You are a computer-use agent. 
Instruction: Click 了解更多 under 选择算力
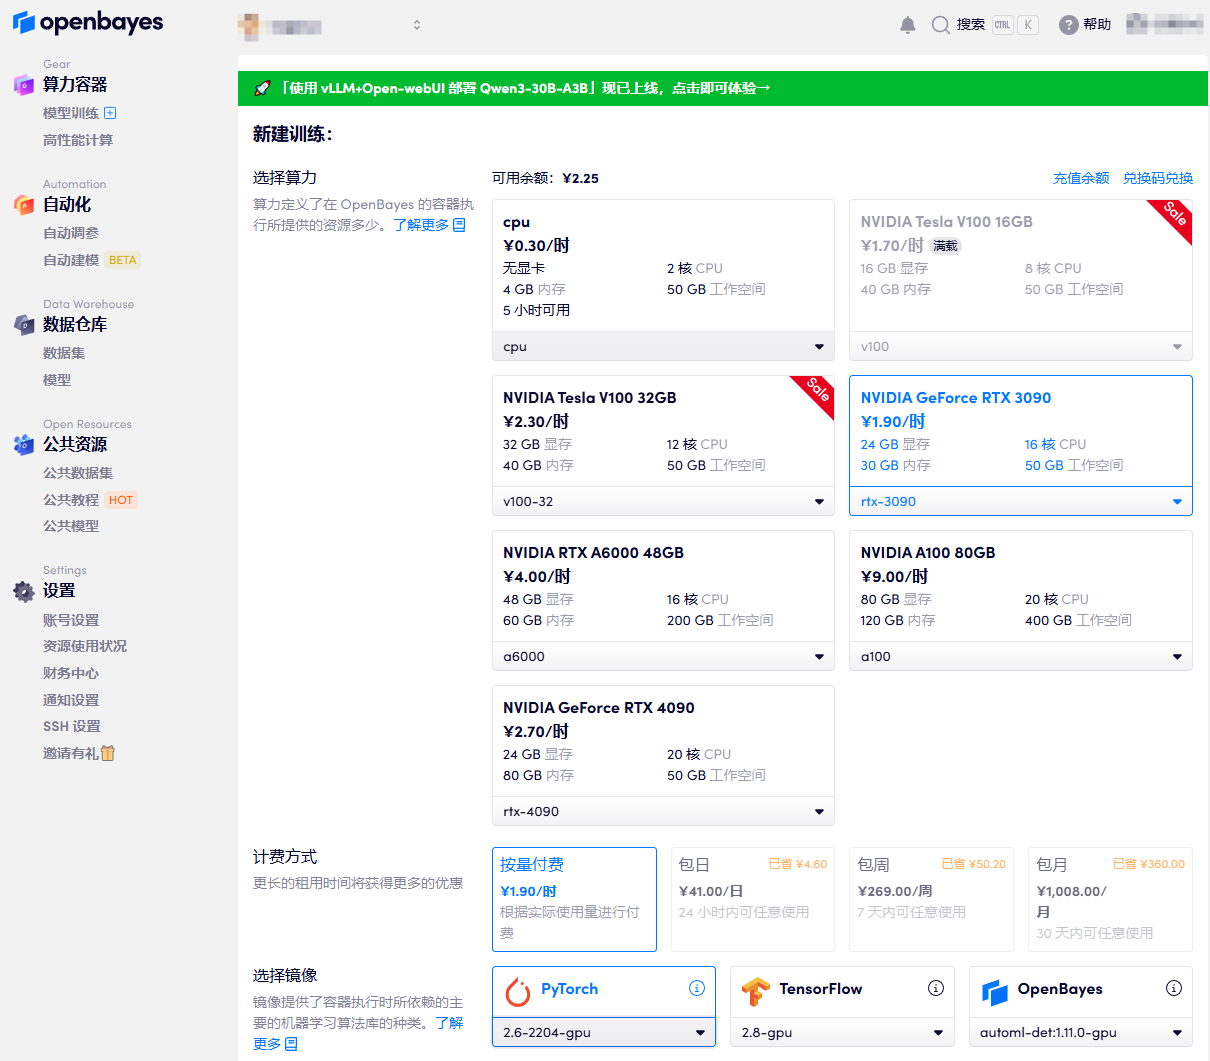tap(421, 225)
